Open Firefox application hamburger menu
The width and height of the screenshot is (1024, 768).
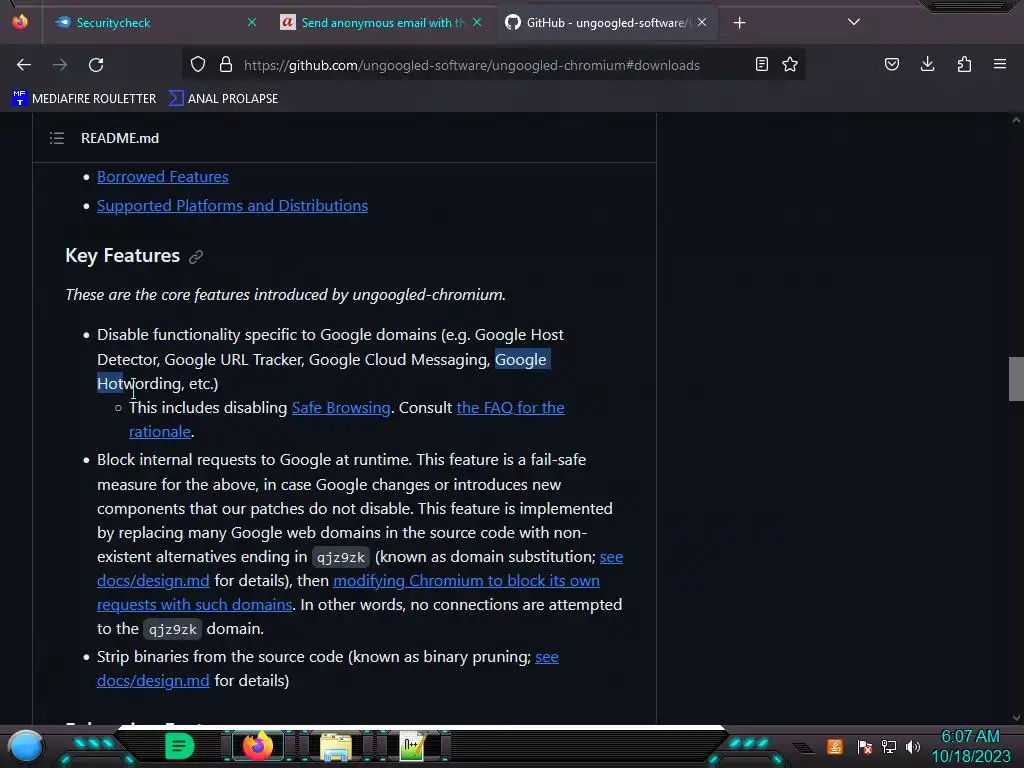click(x=1000, y=65)
